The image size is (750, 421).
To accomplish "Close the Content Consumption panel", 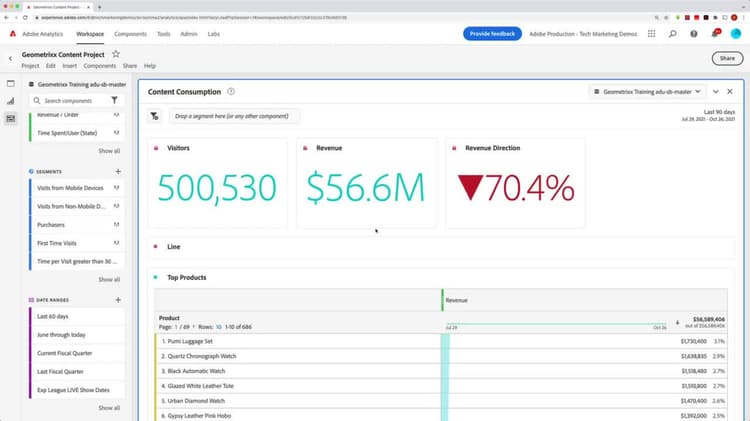I will [x=730, y=91].
